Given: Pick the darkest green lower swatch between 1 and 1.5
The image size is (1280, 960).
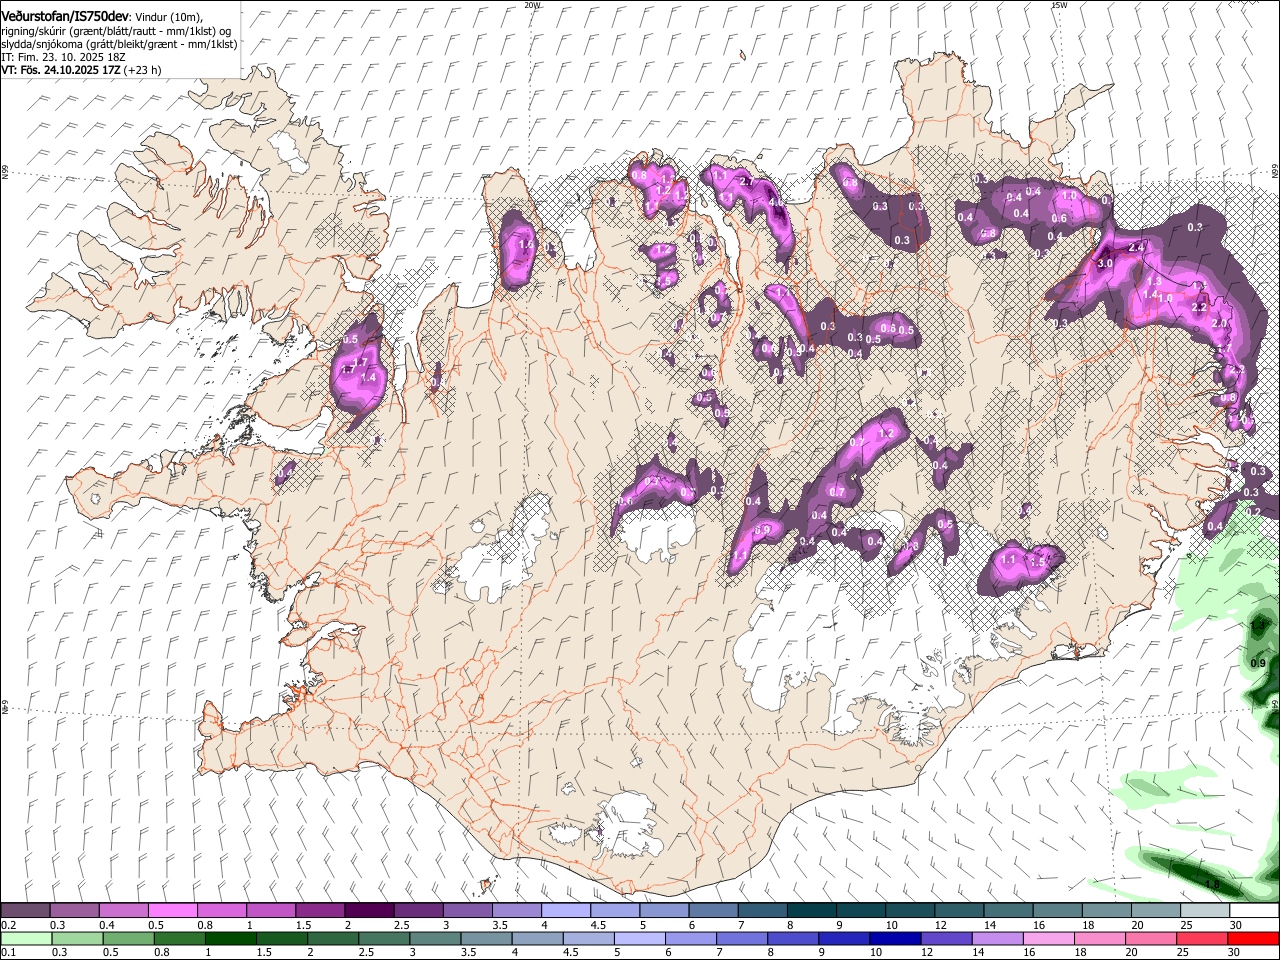Looking at the screenshot, I should [230, 939].
